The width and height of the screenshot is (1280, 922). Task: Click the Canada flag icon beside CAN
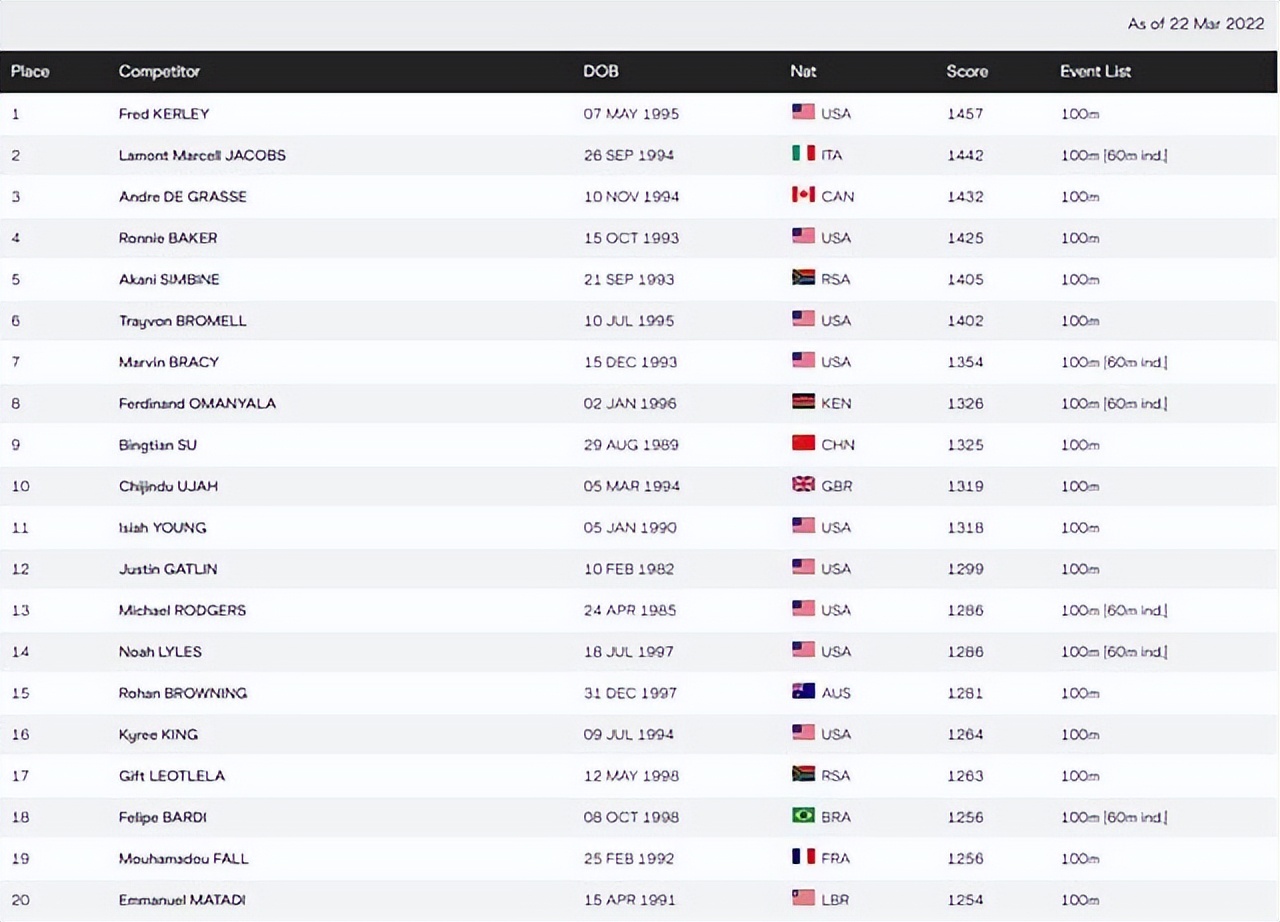click(803, 195)
